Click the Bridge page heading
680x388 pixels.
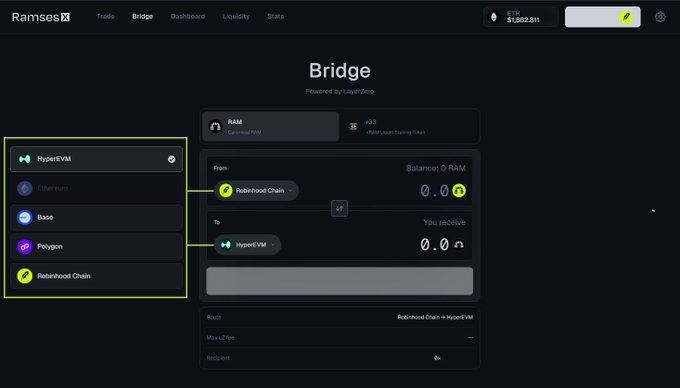pyautogui.click(x=340, y=71)
